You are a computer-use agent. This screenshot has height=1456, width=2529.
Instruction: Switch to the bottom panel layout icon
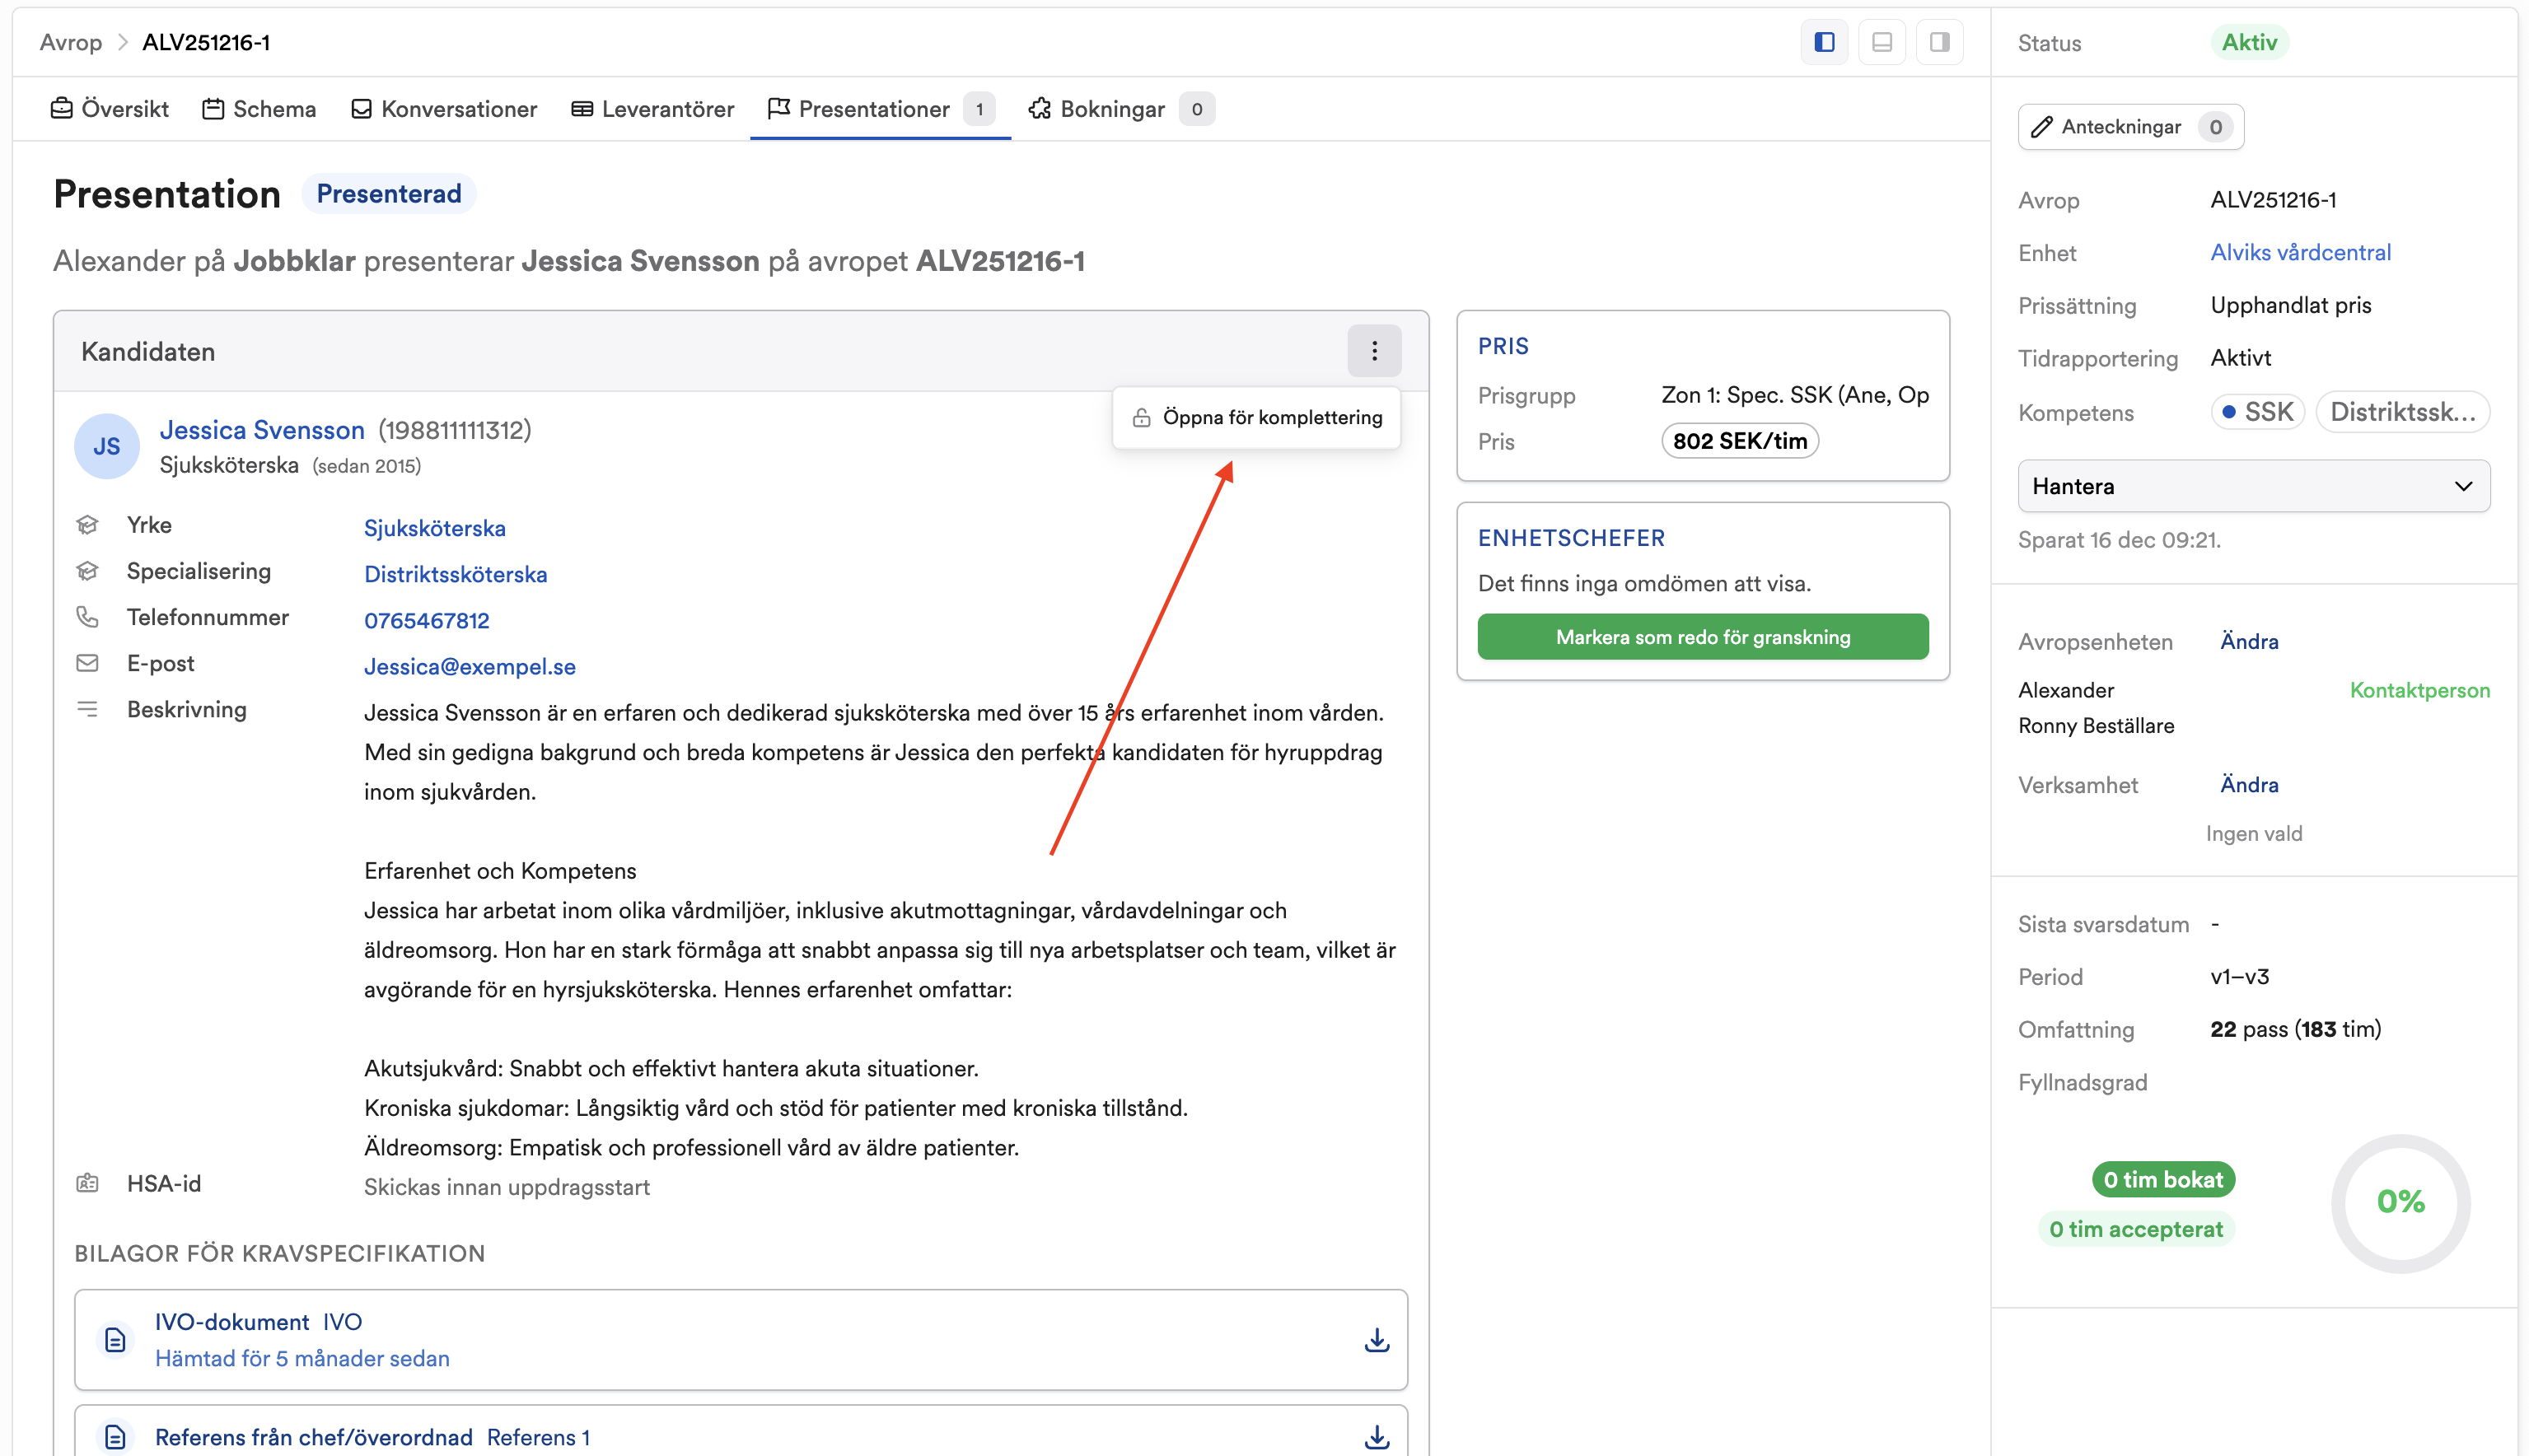pyautogui.click(x=1882, y=42)
